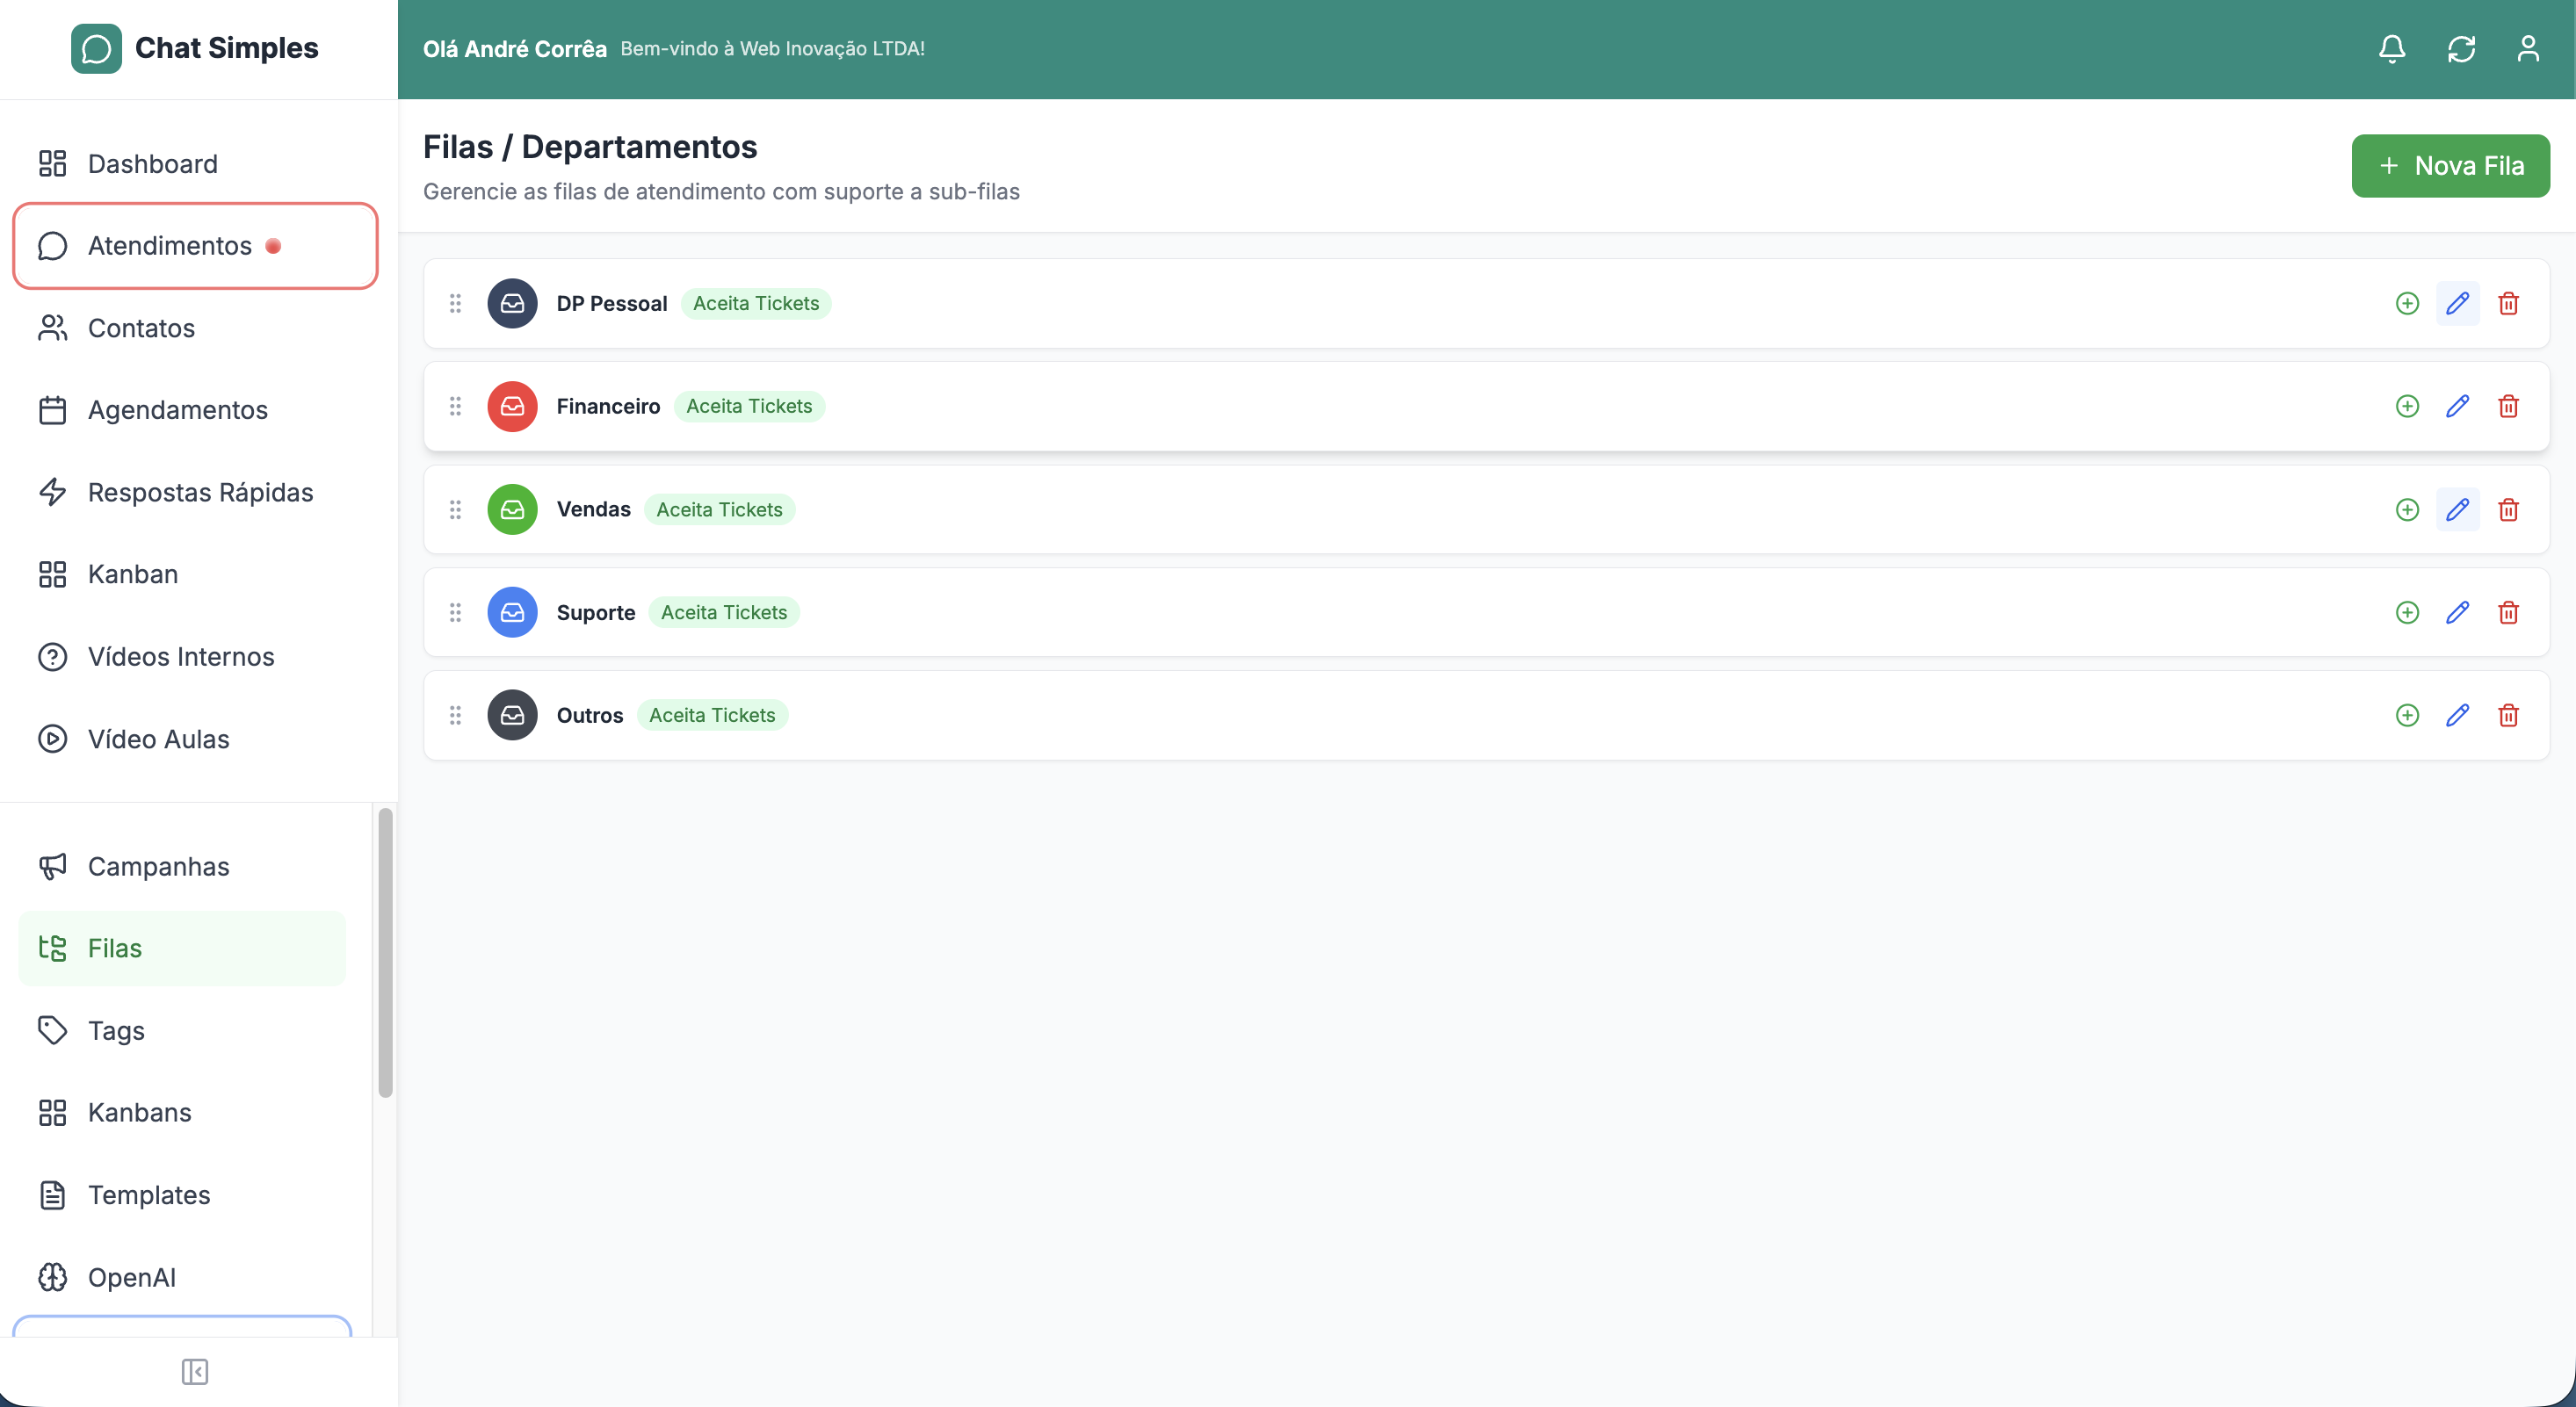Open the OpenAI settings link
2576x1407 pixels.
131,1277
